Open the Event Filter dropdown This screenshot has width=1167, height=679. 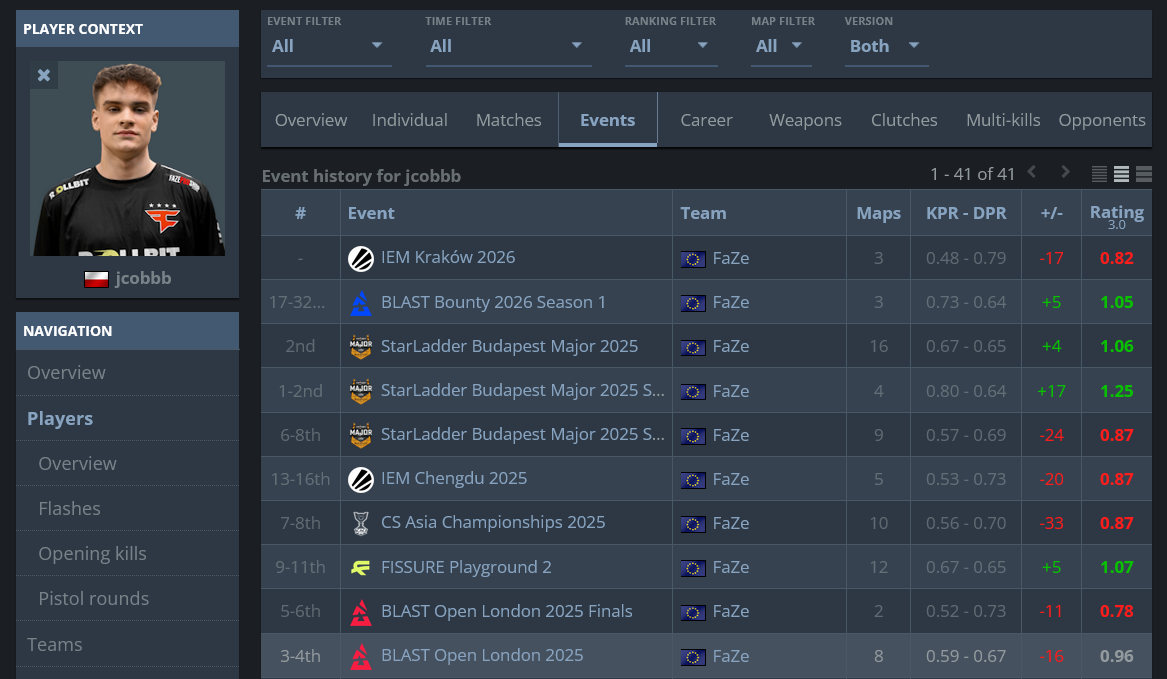click(x=328, y=46)
